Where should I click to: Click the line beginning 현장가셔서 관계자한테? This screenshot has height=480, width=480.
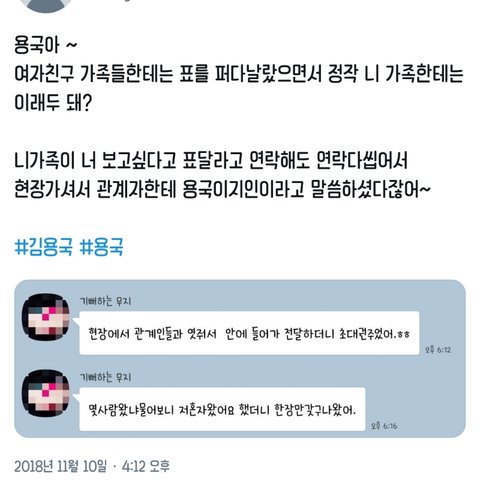click(222, 189)
